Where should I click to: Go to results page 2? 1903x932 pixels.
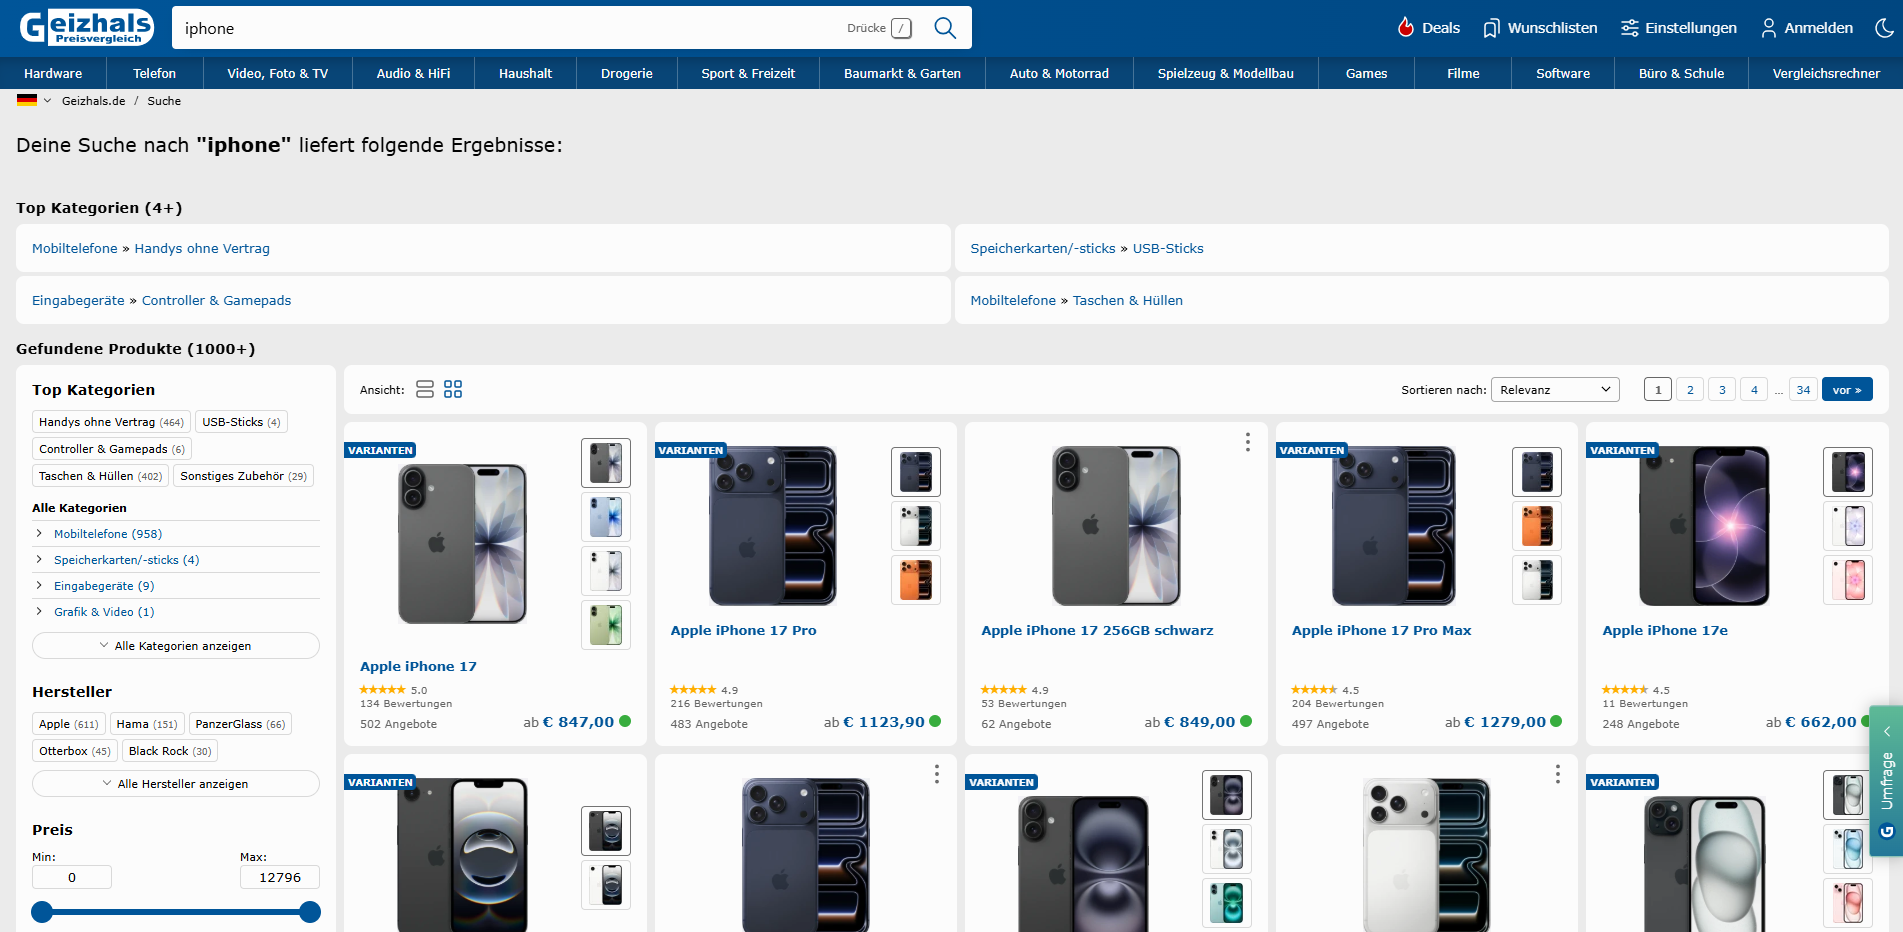coord(1690,390)
